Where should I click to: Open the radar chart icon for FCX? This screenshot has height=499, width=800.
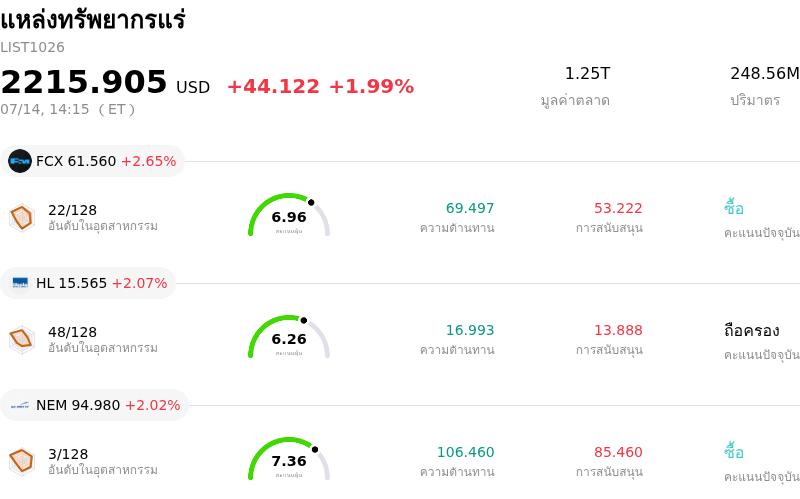pos(22,218)
